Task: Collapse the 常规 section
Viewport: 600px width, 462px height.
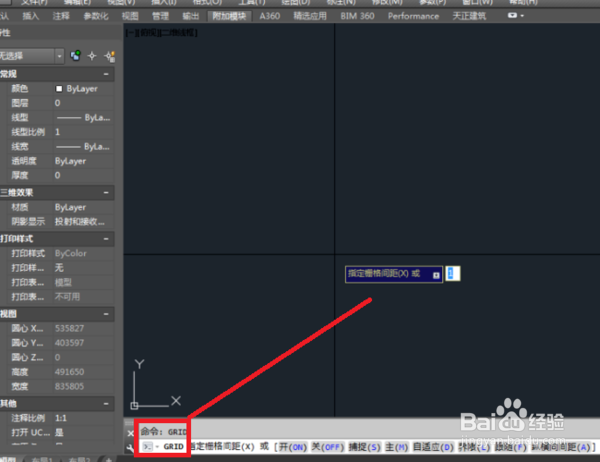Action: pyautogui.click(x=106, y=74)
